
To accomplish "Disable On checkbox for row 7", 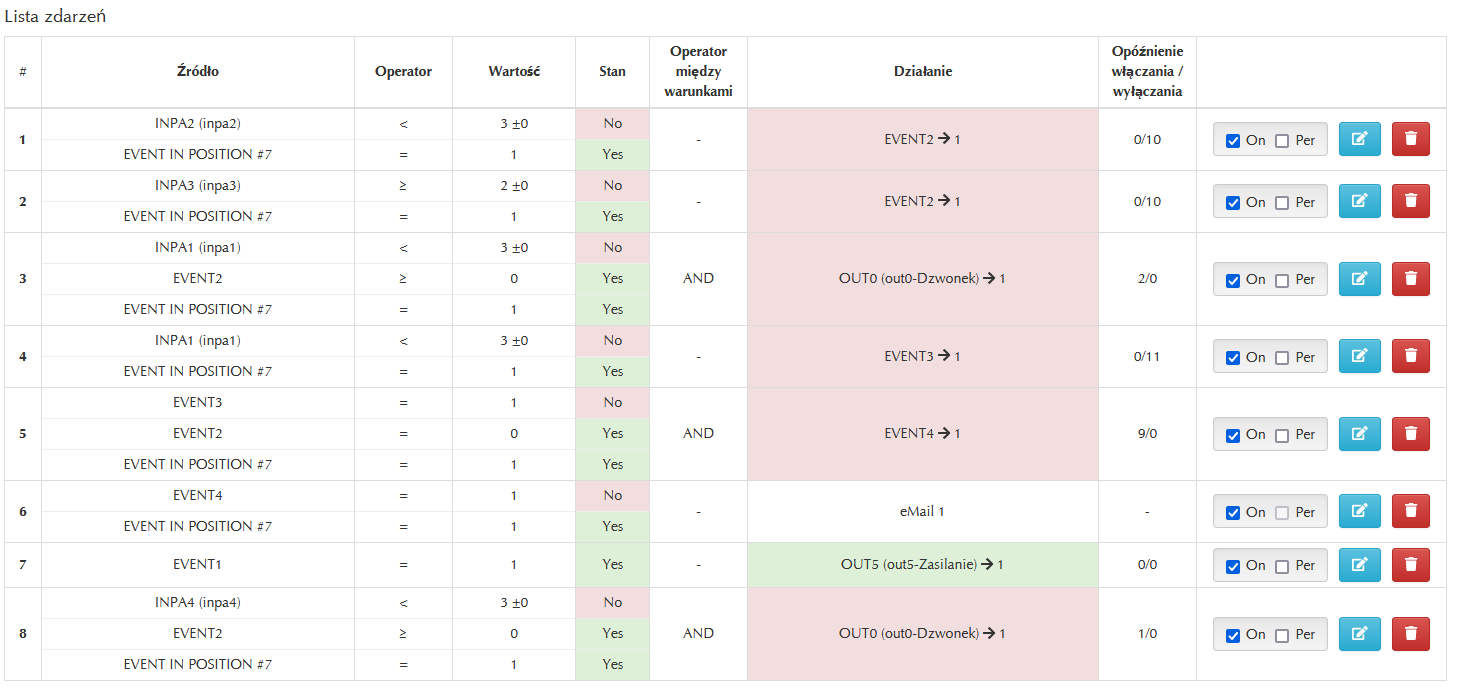I will (1233, 567).
